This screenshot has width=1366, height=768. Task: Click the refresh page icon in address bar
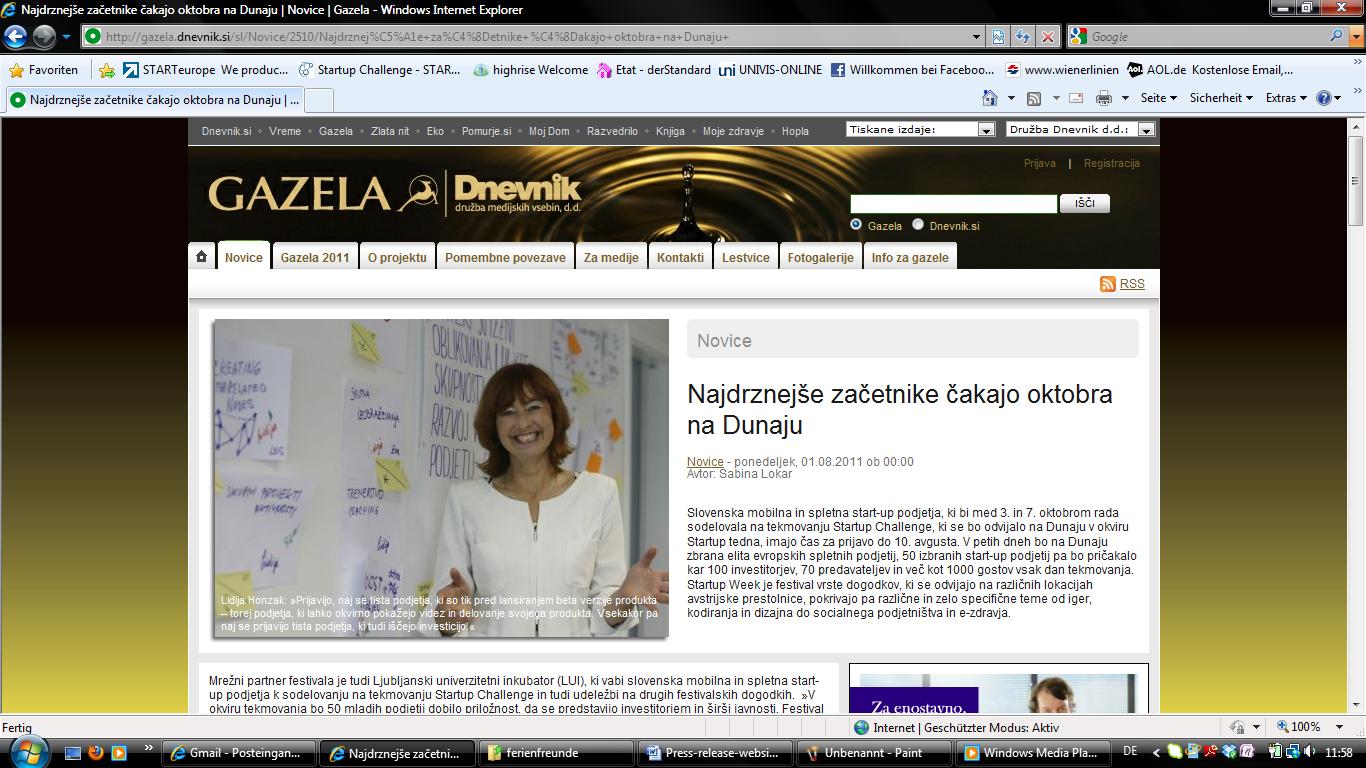click(1022, 37)
